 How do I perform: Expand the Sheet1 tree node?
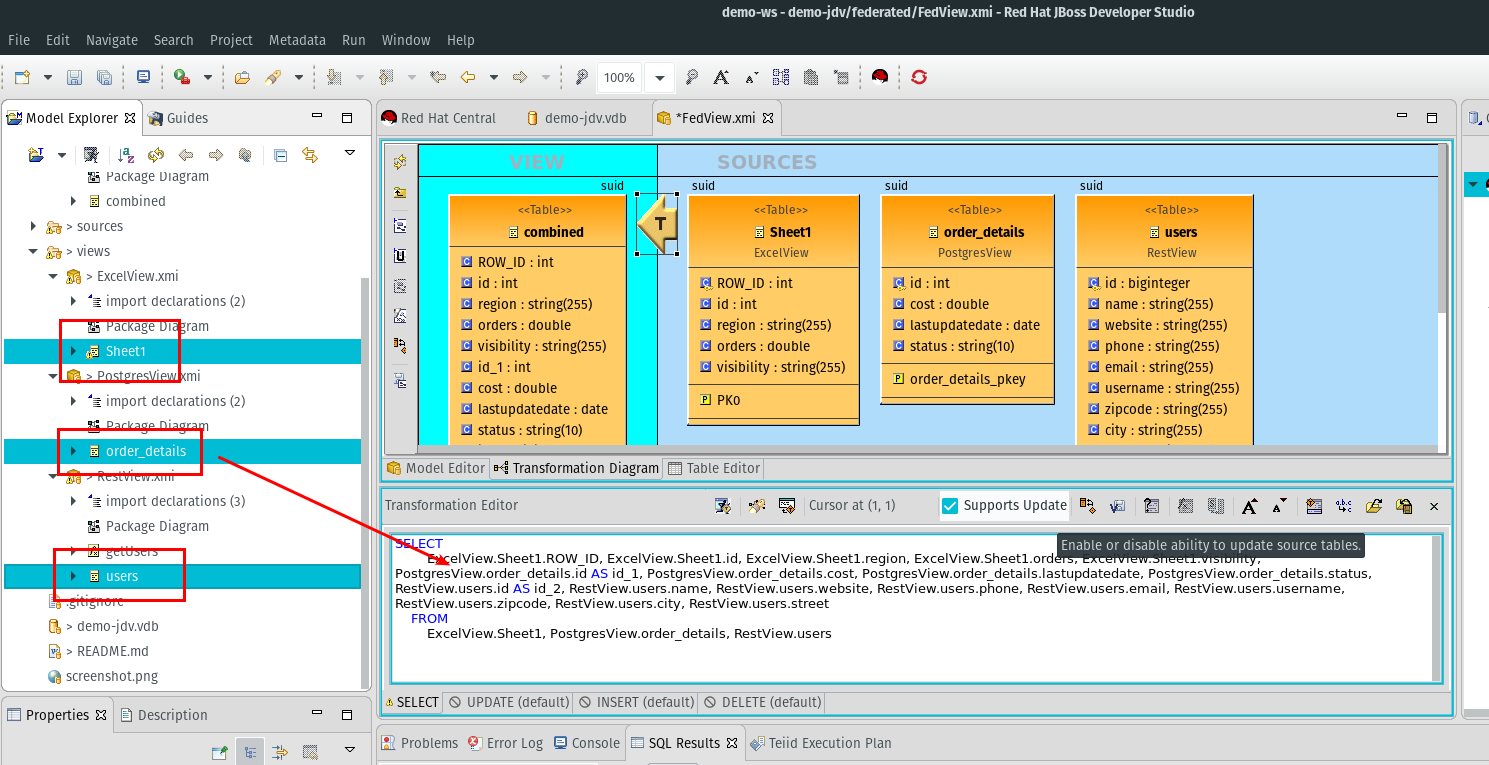(x=73, y=351)
